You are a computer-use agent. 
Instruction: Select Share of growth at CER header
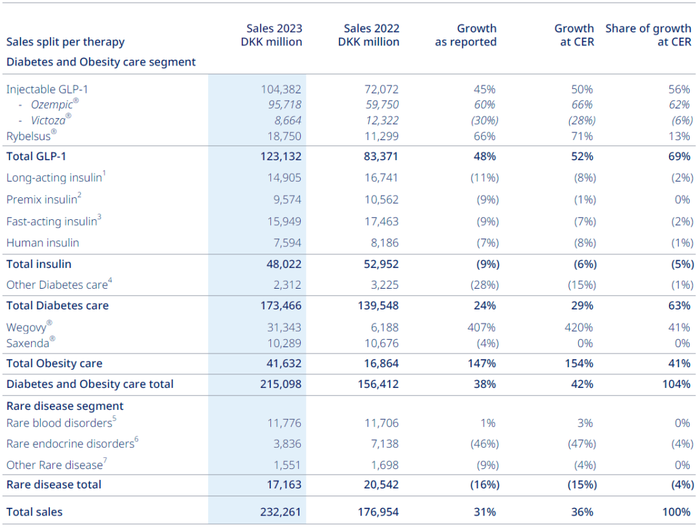pos(648,35)
